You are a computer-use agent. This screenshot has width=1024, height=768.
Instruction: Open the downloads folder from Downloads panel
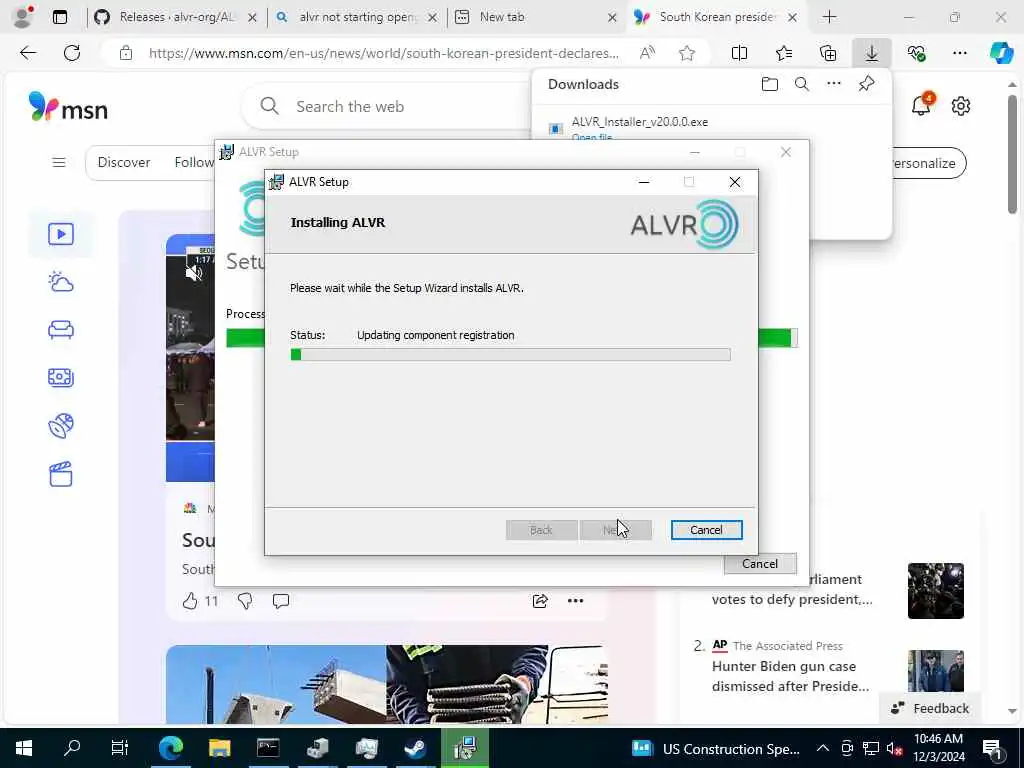(x=769, y=84)
